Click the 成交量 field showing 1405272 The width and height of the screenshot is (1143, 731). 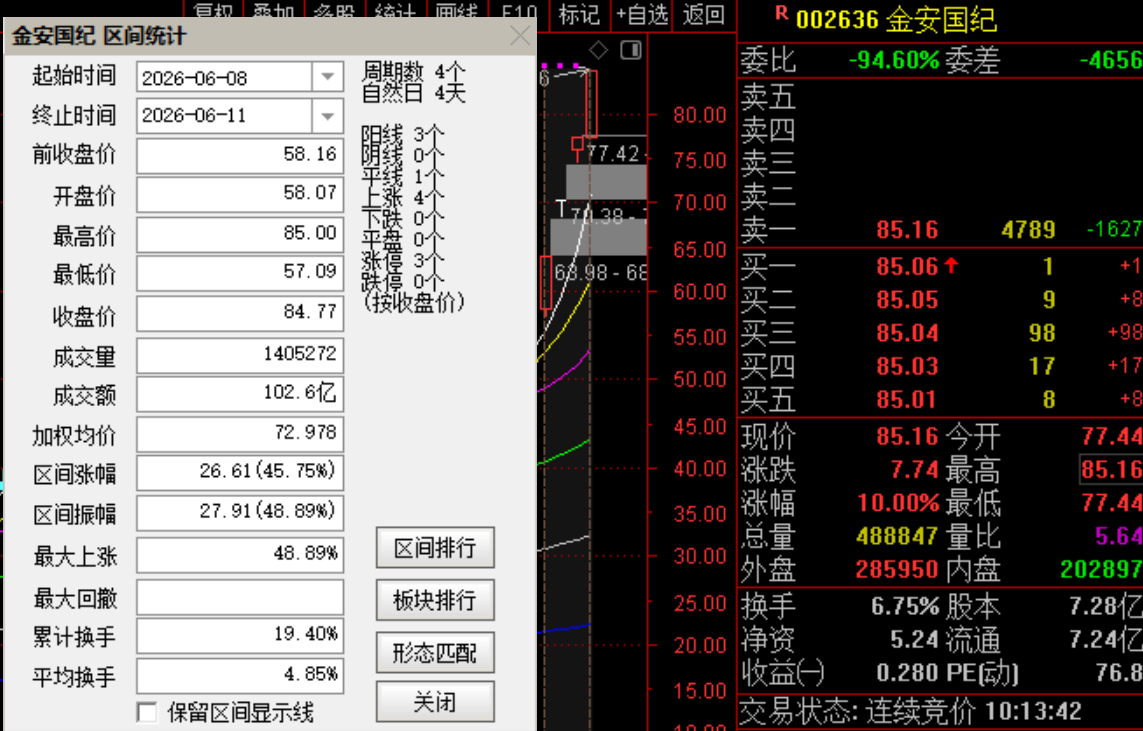(240, 354)
